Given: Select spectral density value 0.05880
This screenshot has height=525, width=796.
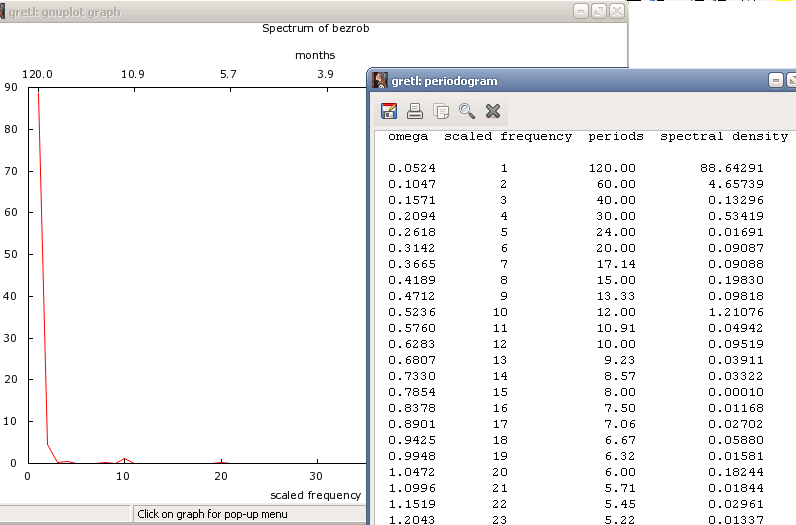Looking at the screenshot, I should click(736, 440).
